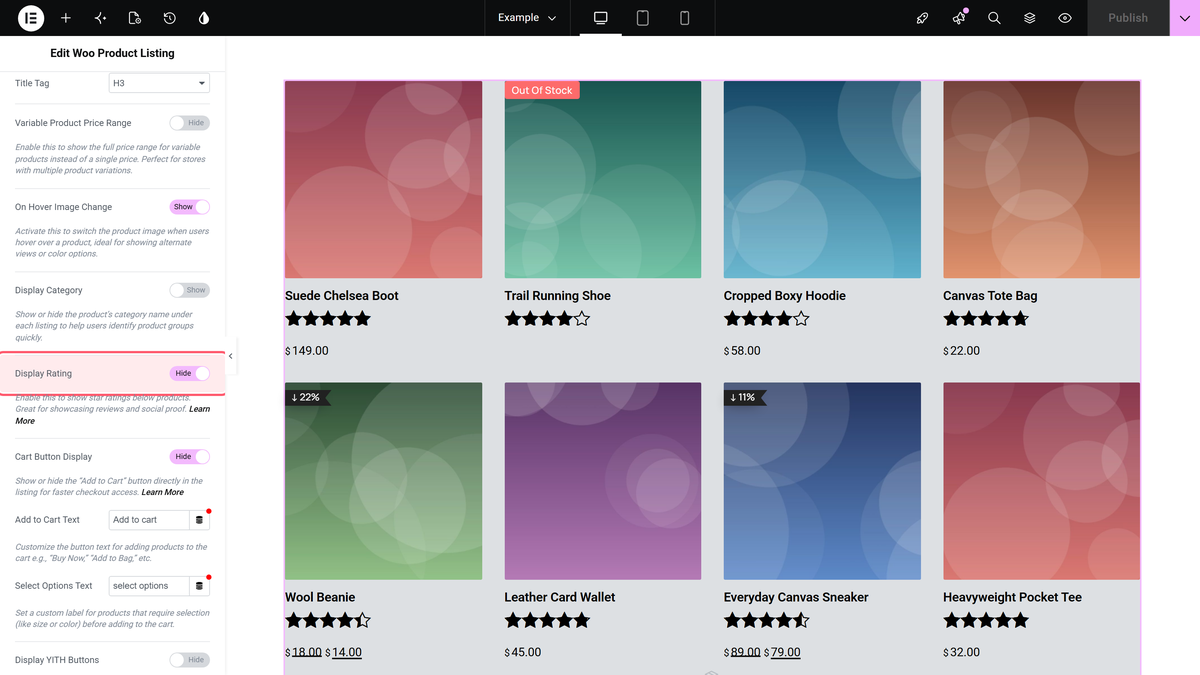Open the Title Tag H3 dropdown

click(159, 83)
